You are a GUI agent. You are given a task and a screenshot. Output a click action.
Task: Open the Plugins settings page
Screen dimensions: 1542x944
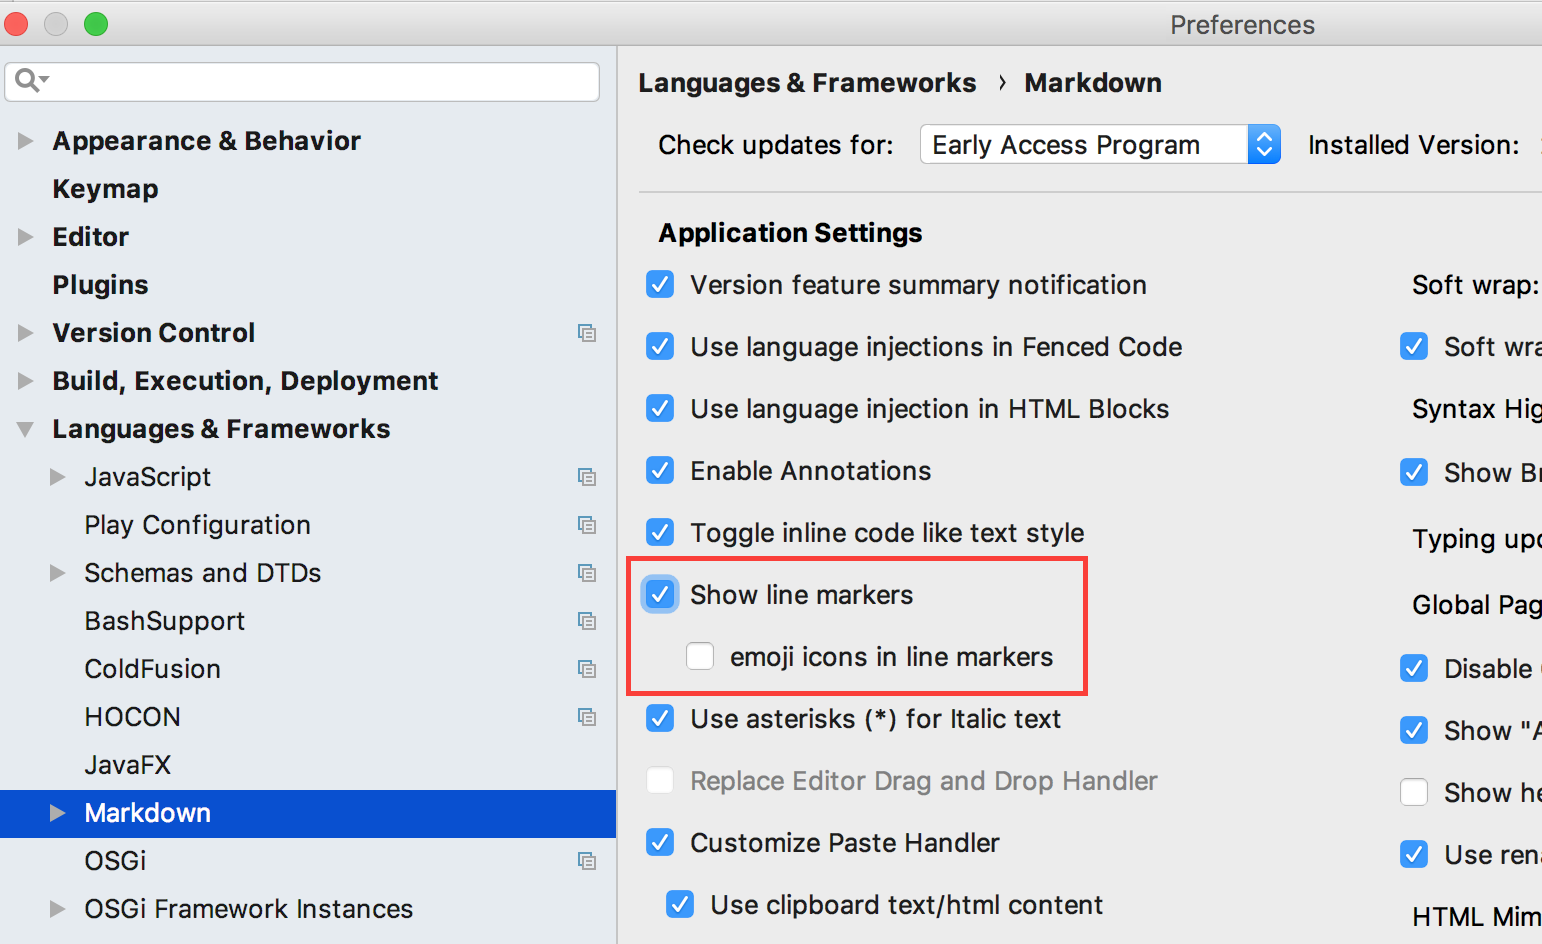(100, 285)
